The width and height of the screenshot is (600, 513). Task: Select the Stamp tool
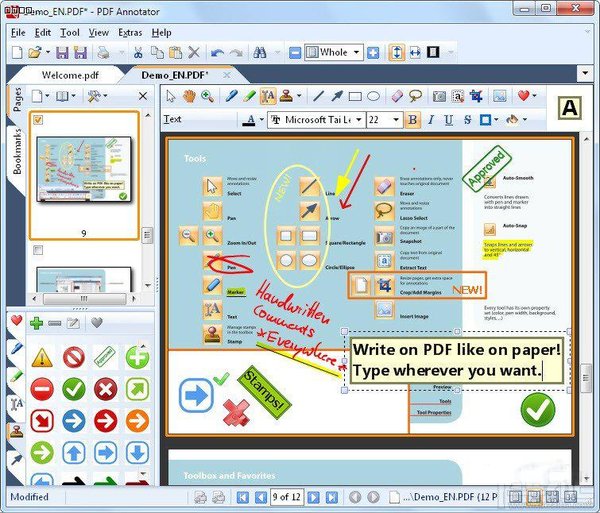286,96
